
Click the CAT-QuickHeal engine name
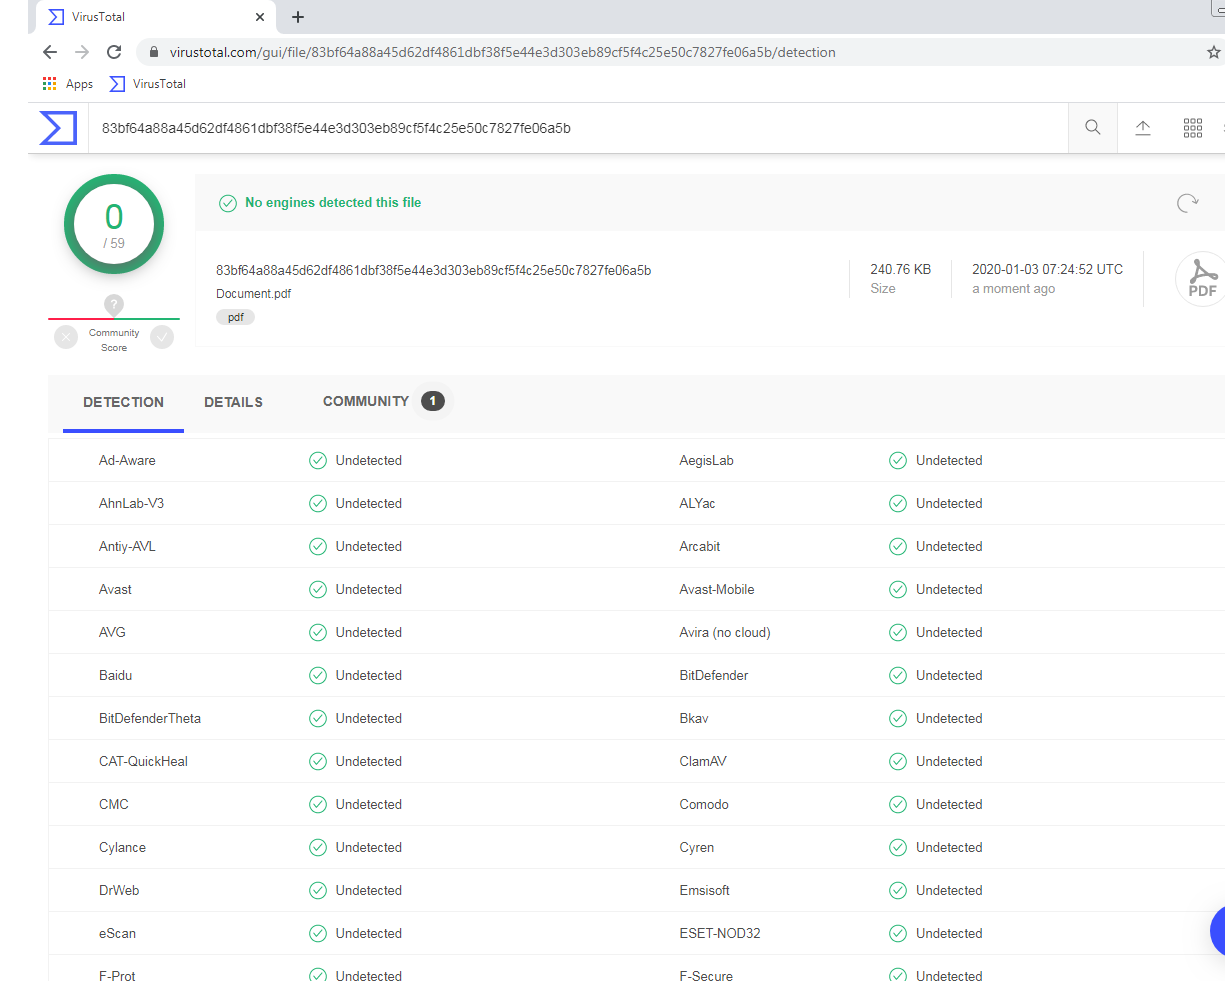point(143,761)
